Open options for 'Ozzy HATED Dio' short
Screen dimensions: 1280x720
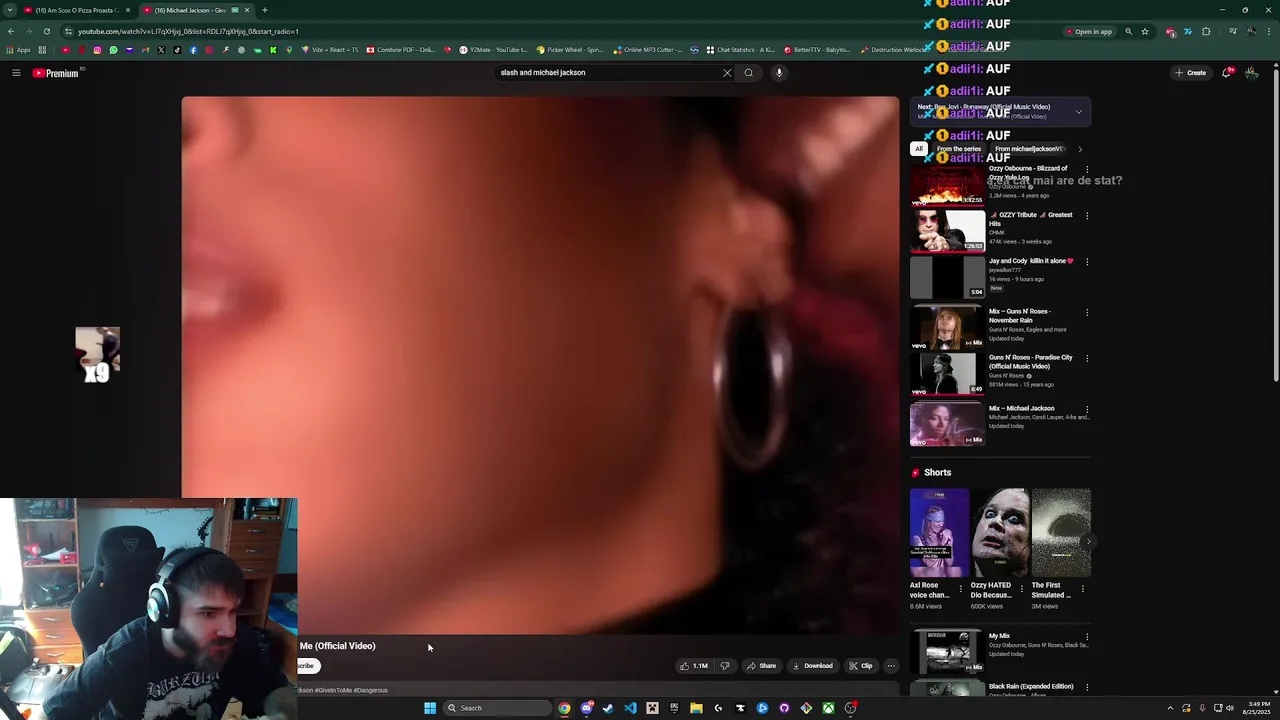(1022, 589)
